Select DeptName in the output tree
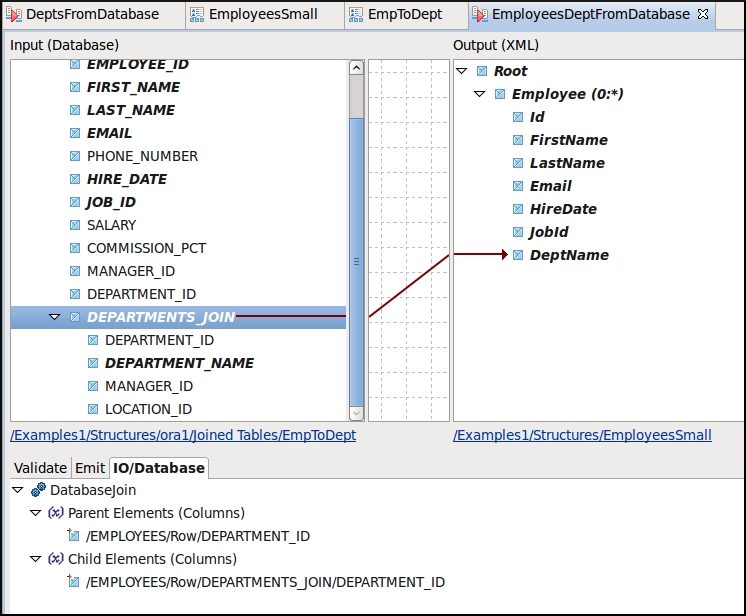The width and height of the screenshot is (746, 616). pos(569,255)
